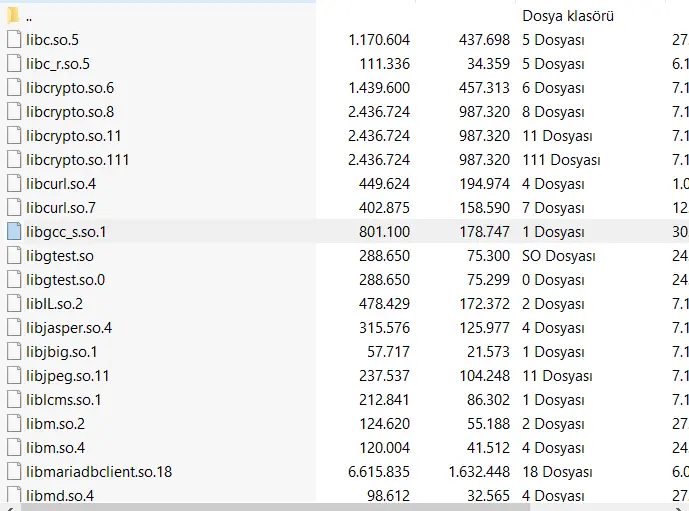Click the libcrypto.so.111 file icon

click(x=14, y=159)
